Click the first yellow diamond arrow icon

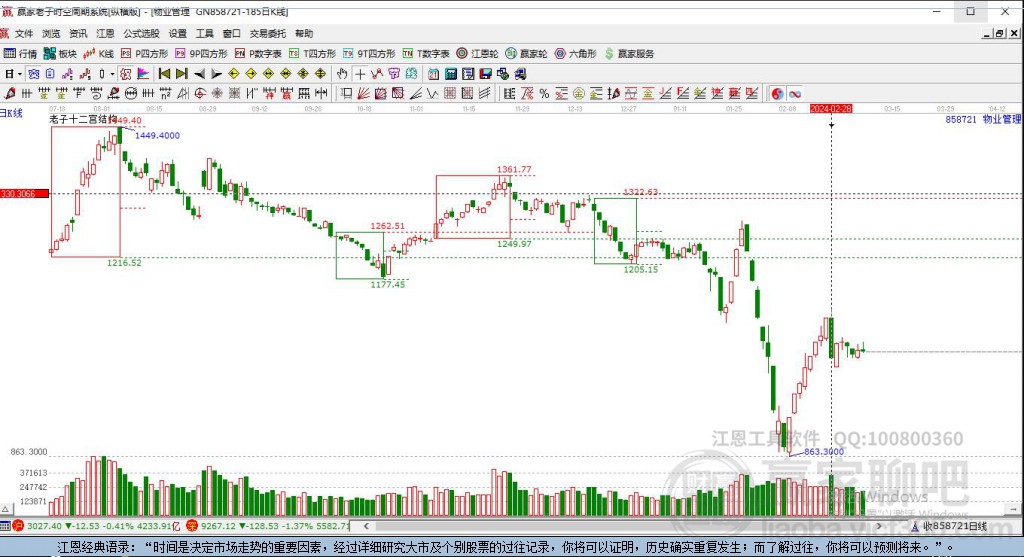(234, 74)
